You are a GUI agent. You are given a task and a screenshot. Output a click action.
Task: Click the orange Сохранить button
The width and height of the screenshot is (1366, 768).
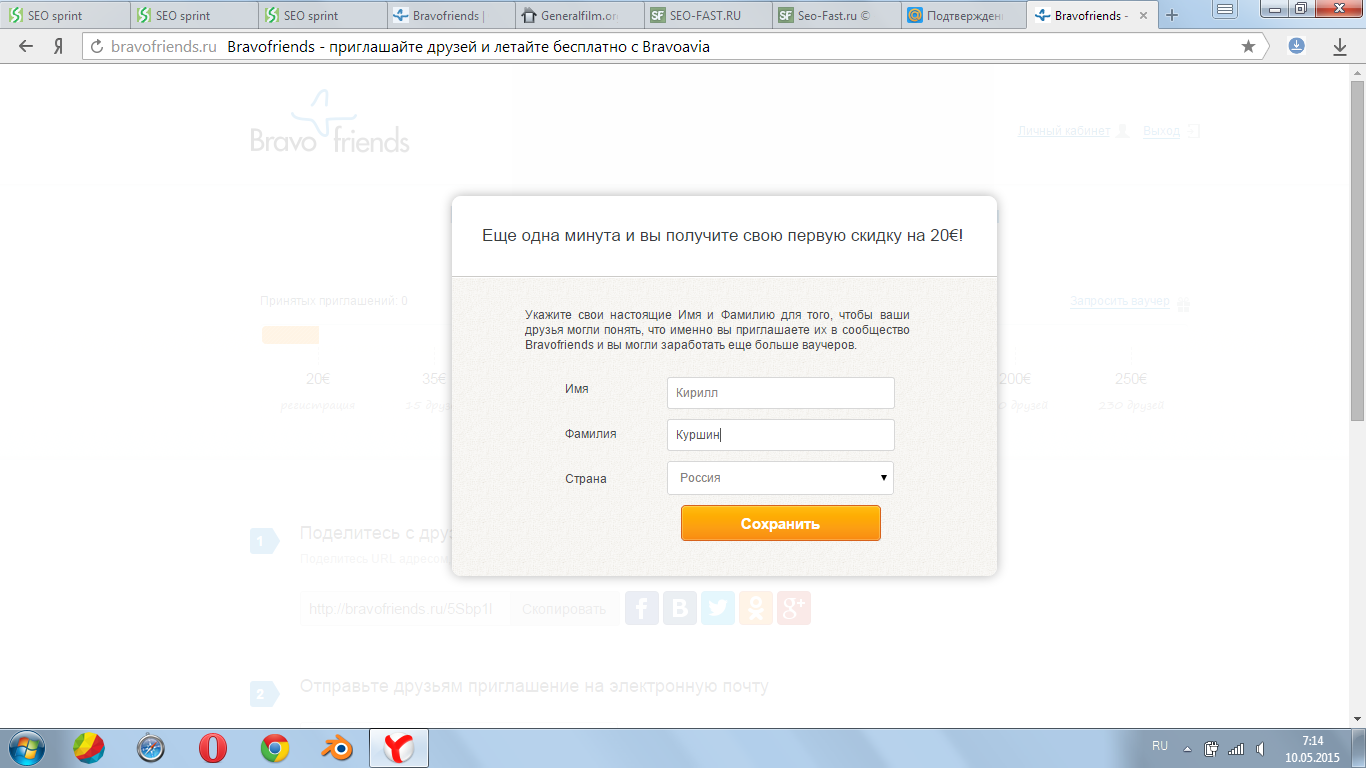click(x=781, y=523)
